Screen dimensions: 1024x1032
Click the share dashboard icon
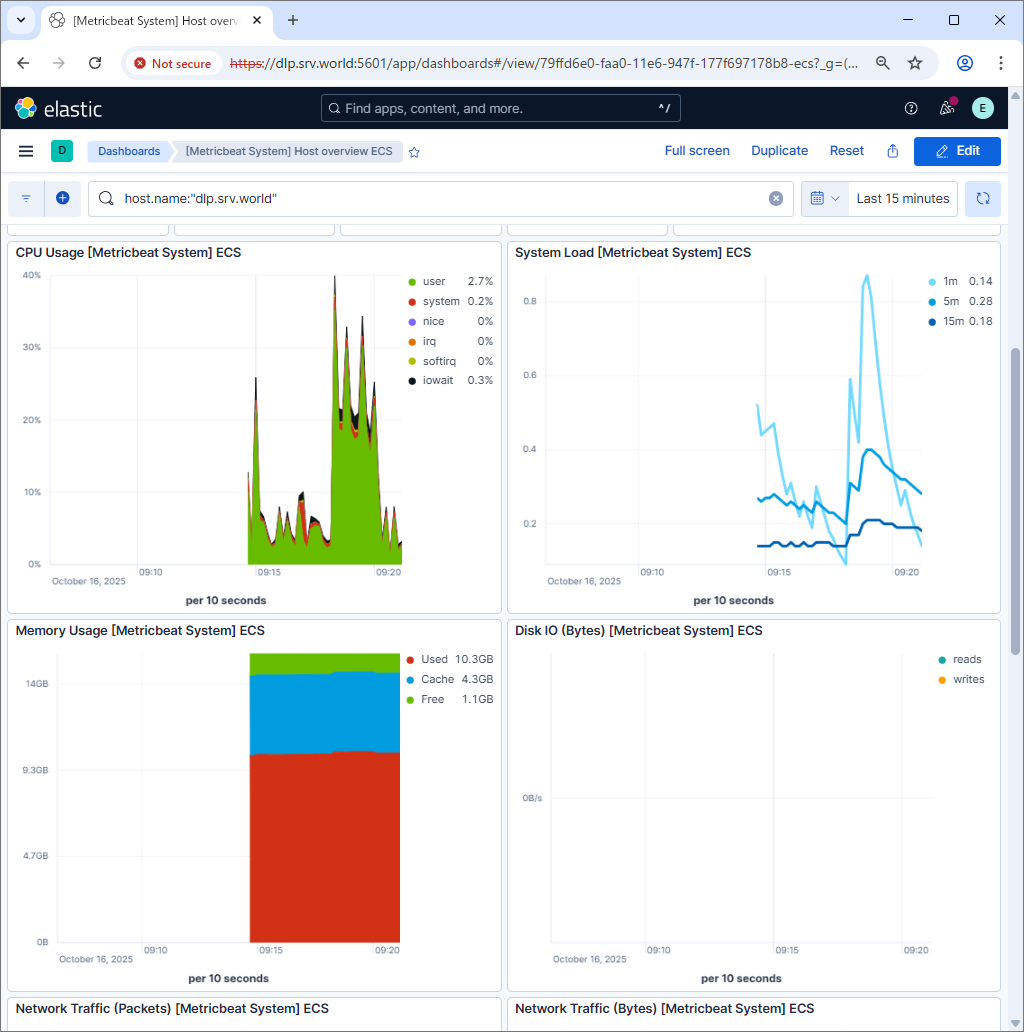(x=893, y=151)
